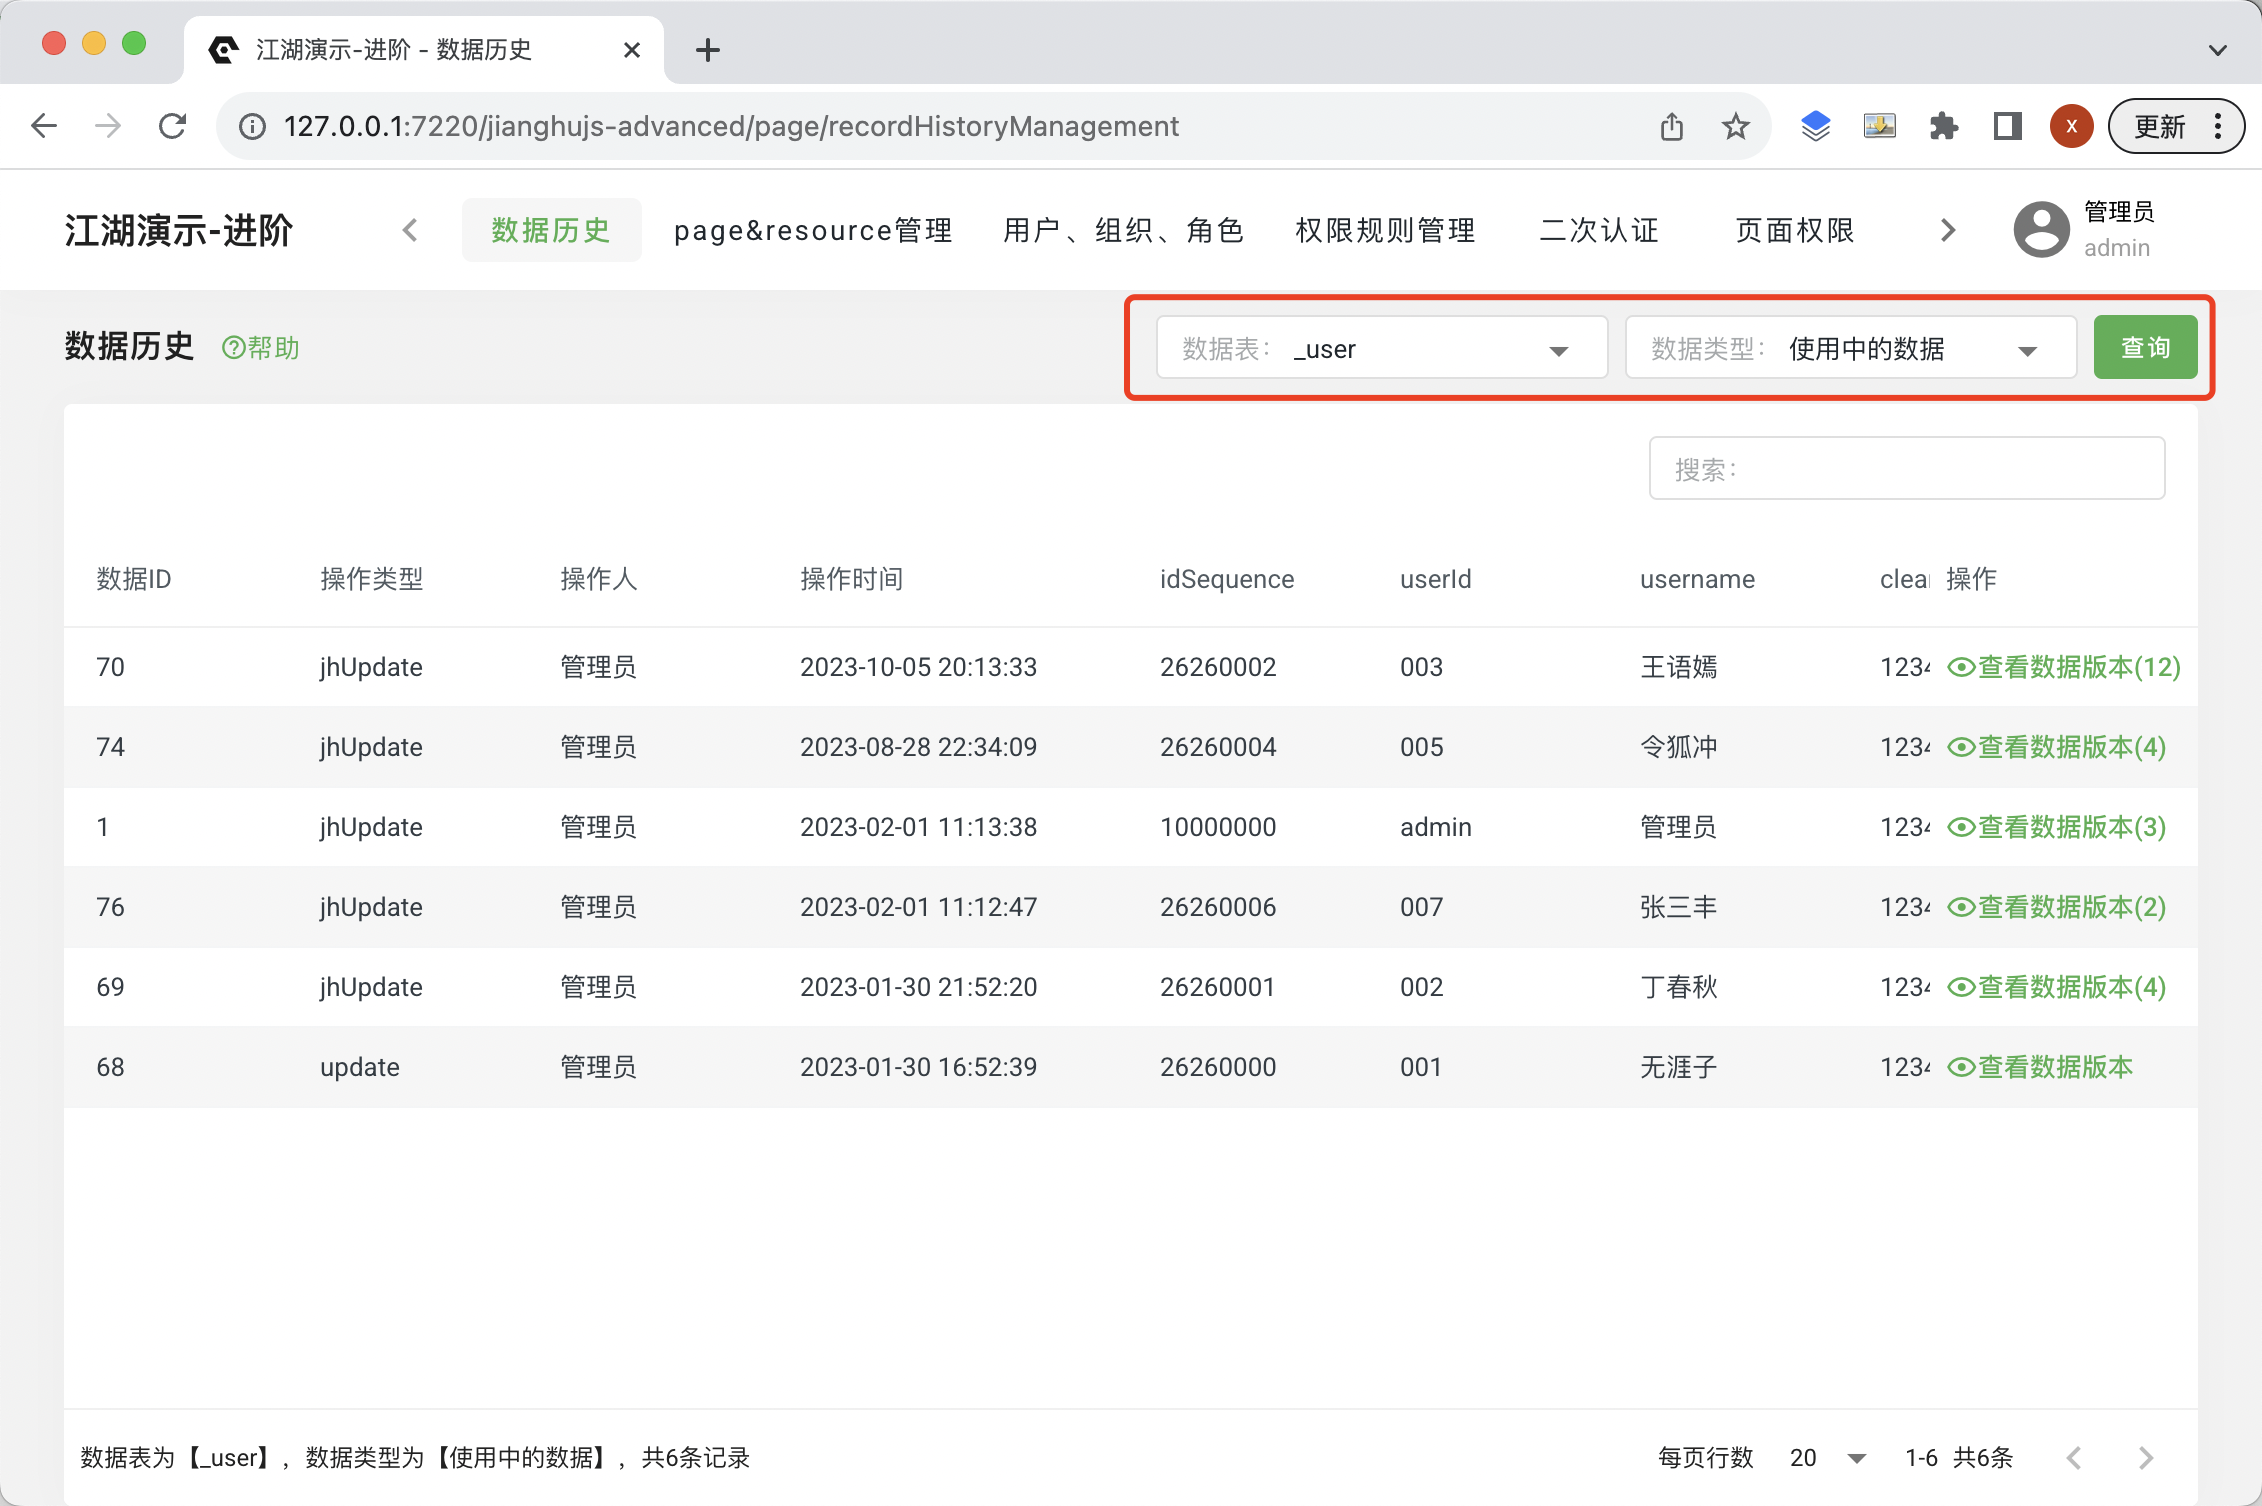View data versions for 王语嫣 row
The width and height of the screenshot is (2262, 1506).
(x=2064, y=667)
